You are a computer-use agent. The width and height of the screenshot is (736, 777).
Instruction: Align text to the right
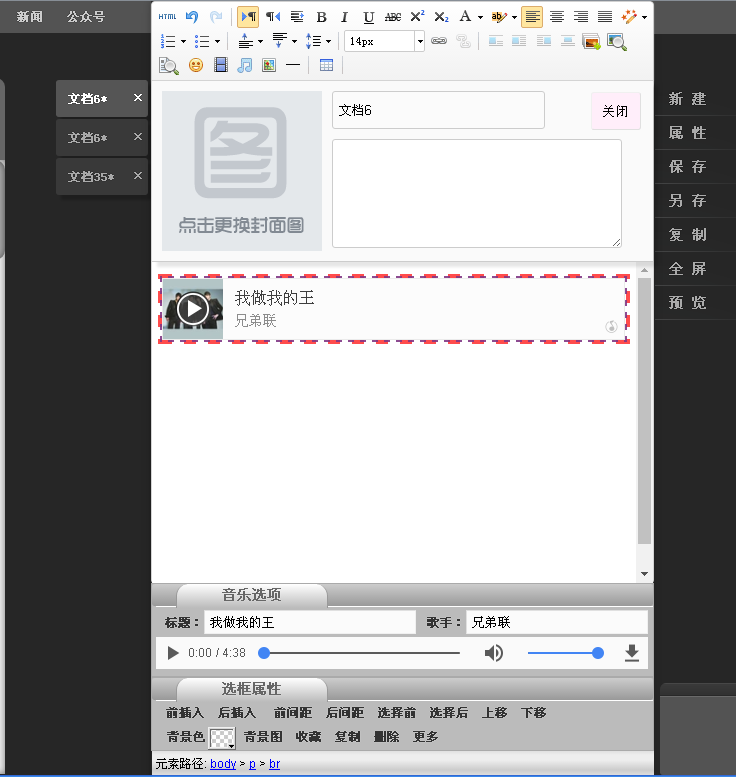(x=581, y=17)
